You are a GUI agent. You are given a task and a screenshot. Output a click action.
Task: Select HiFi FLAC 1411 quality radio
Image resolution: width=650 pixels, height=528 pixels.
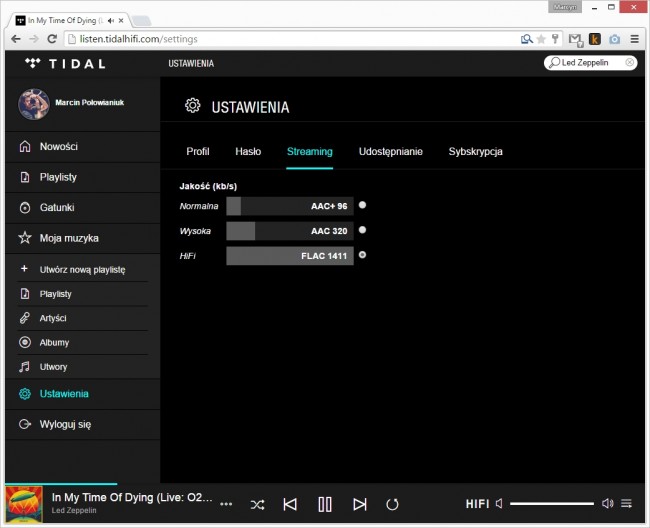[x=362, y=255]
